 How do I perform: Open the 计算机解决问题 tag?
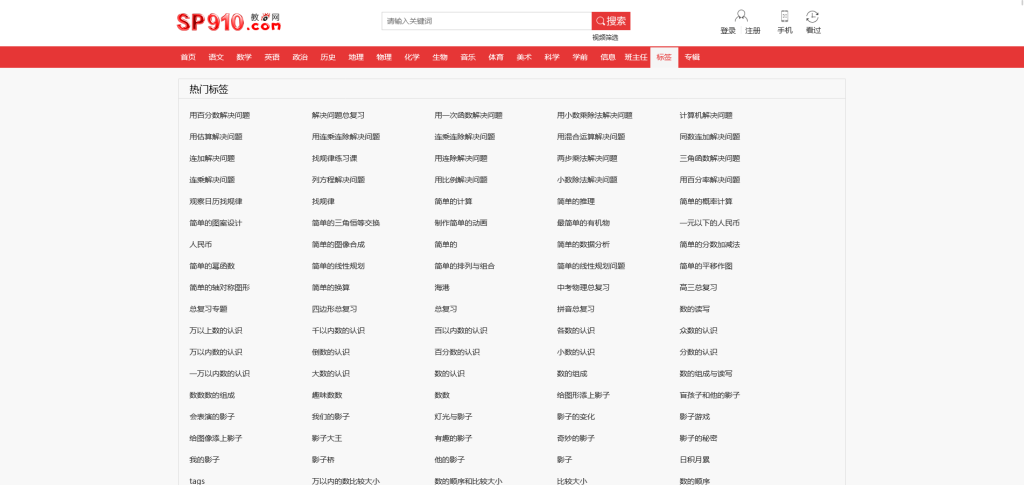(x=706, y=115)
